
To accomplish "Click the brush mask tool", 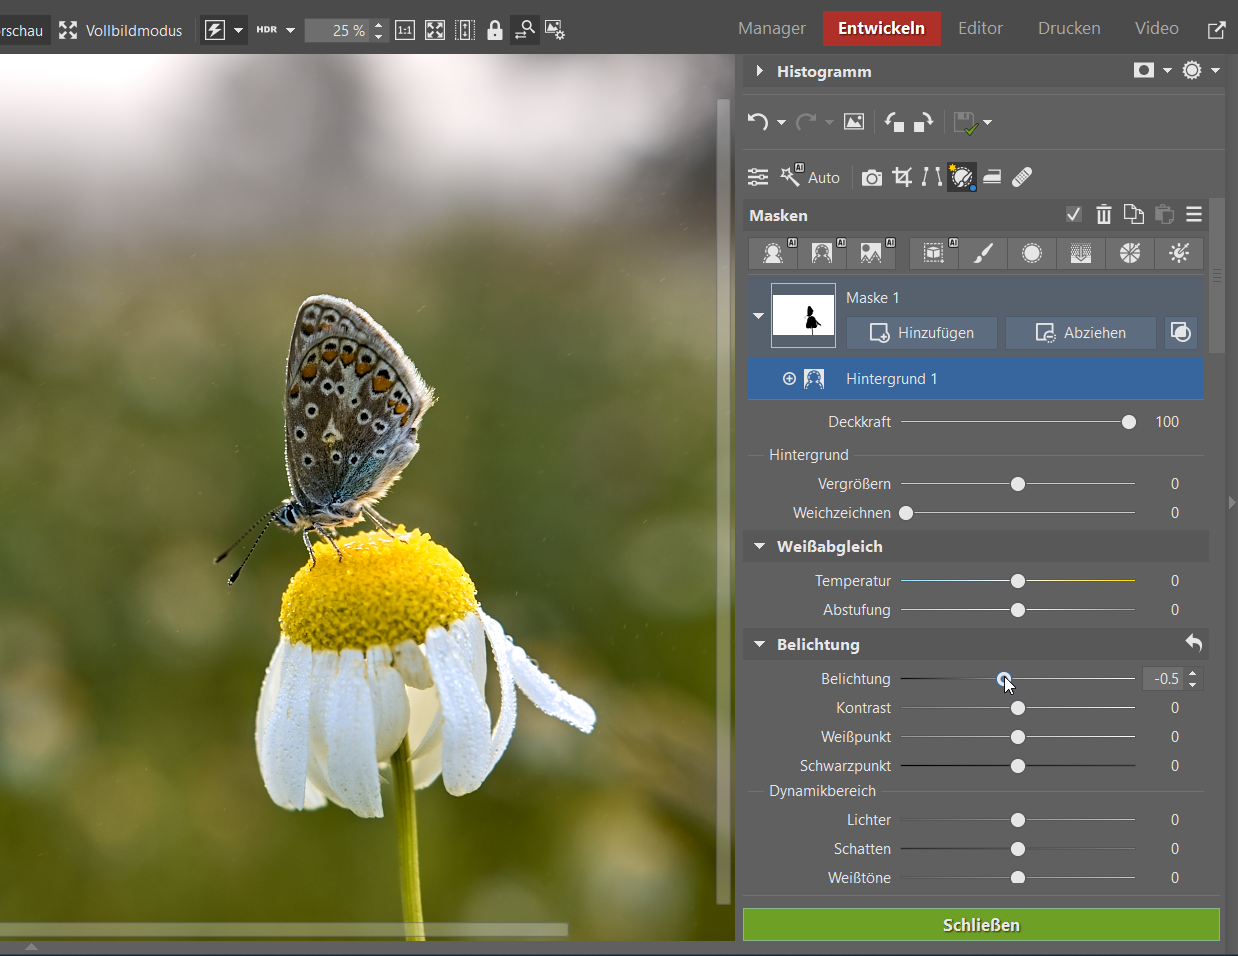I will pyautogui.click(x=983, y=253).
